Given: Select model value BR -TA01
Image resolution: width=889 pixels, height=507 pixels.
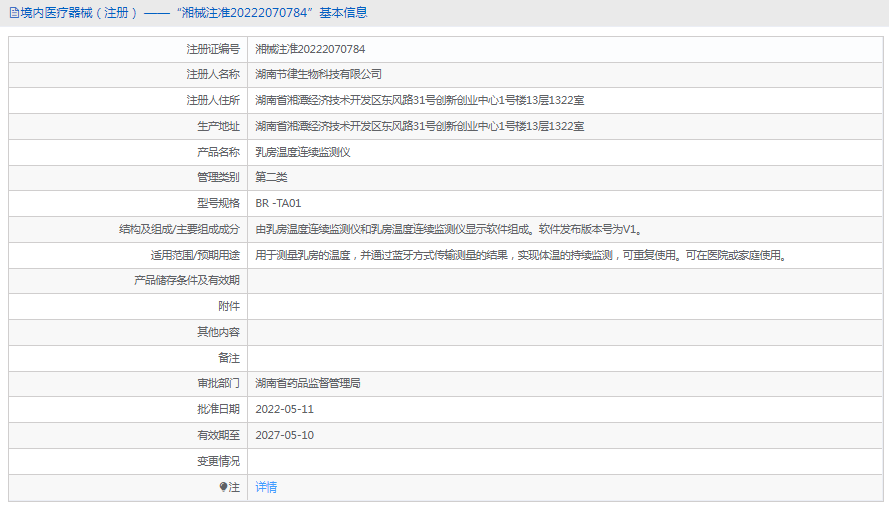Looking at the screenshot, I should 278,203.
